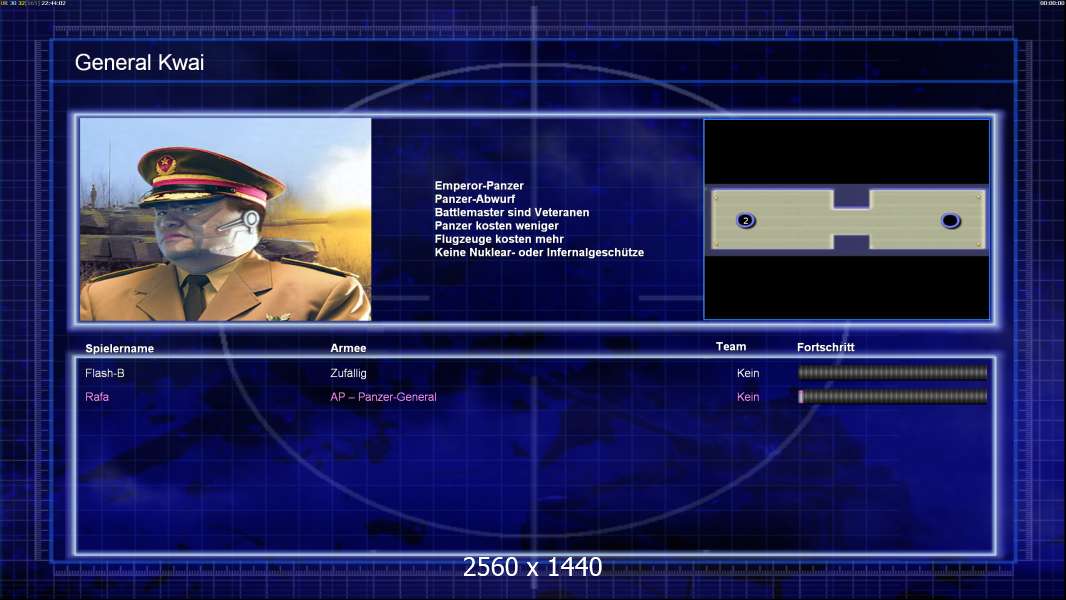Select player name Rafa
This screenshot has height=600, width=1066.
click(97, 397)
